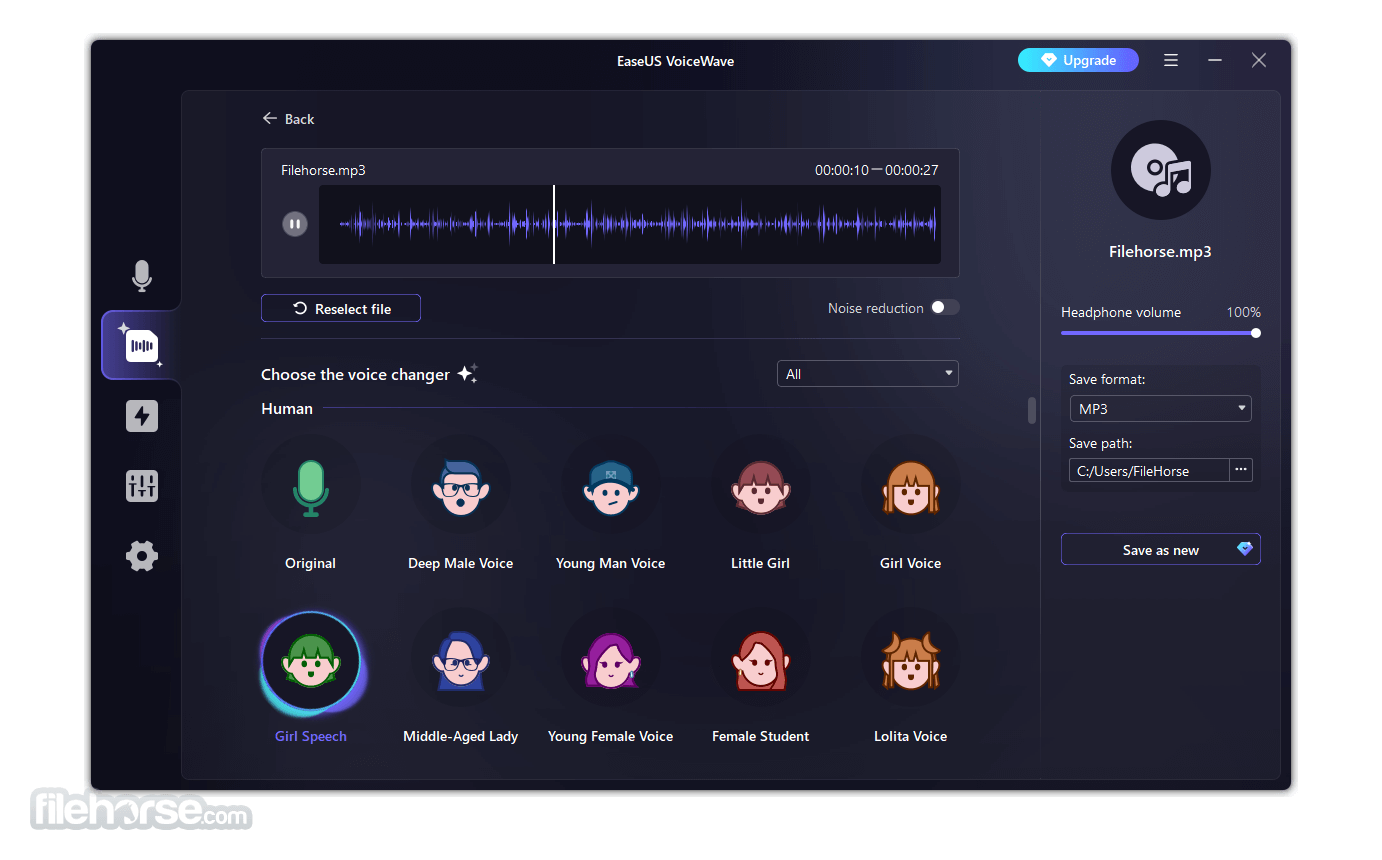Click the save path field C:/Users/FileHorse

coord(1149,471)
